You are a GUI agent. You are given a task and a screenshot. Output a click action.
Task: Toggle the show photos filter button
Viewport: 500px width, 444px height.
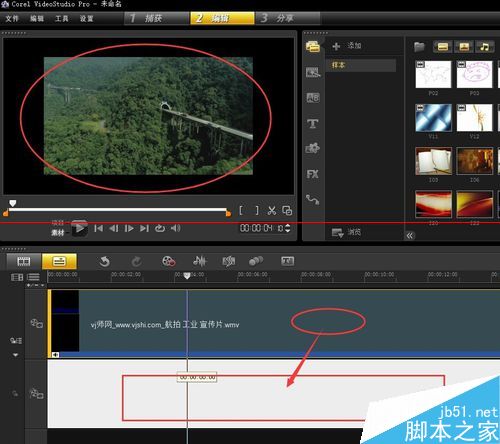tap(464, 47)
